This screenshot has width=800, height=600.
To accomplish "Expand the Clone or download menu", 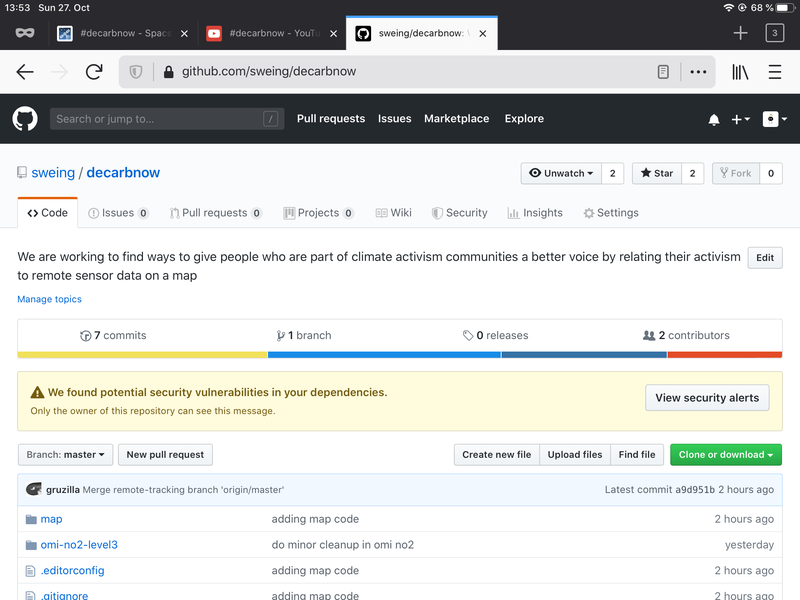I will click(x=725, y=455).
